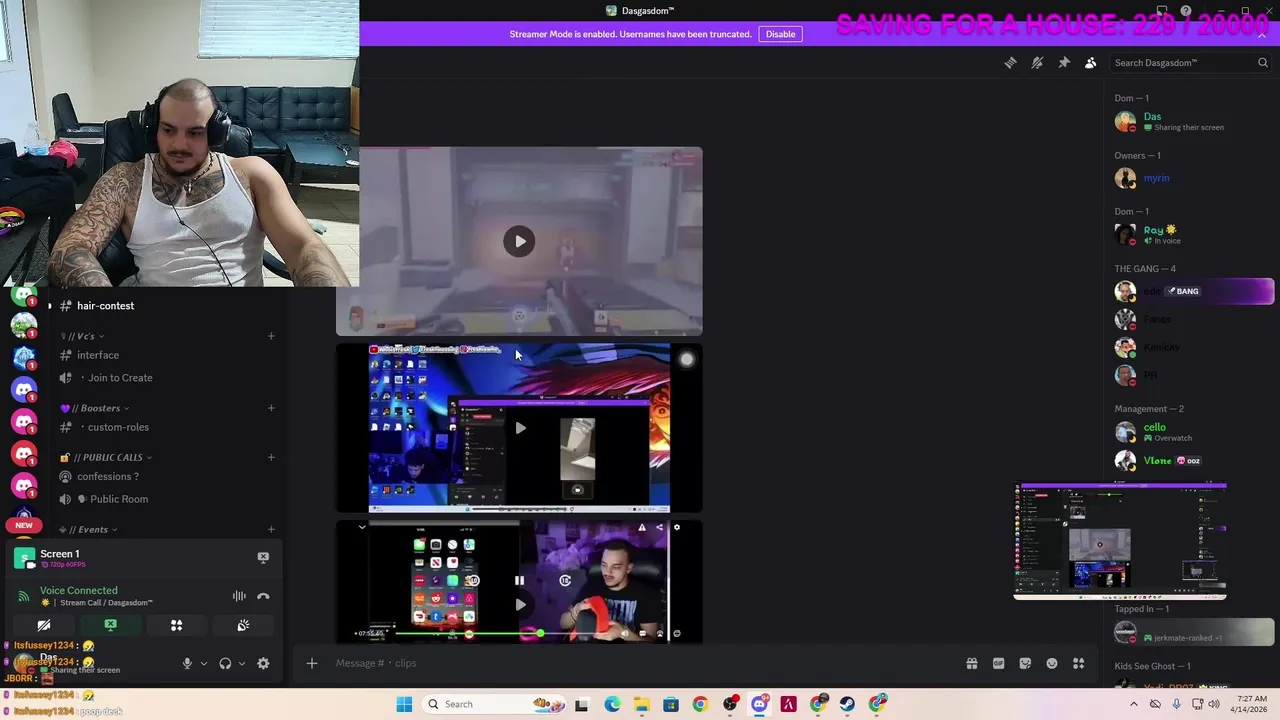The image size is (1280, 720).
Task: Open member myrin under Owners
Action: (1192, 178)
